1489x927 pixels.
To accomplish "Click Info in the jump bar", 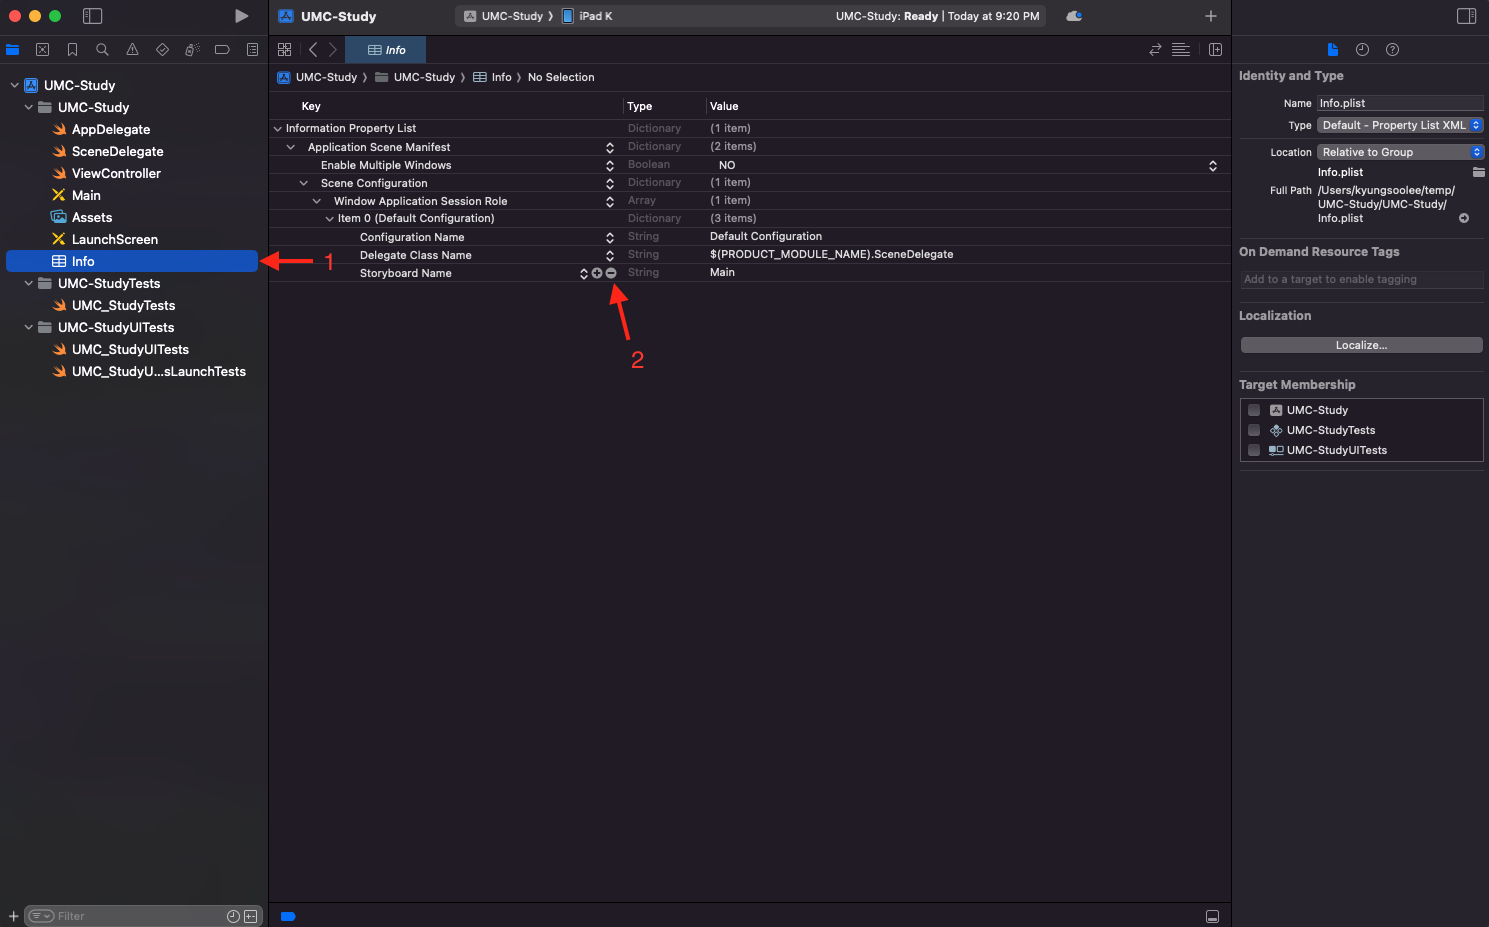I will tap(493, 77).
